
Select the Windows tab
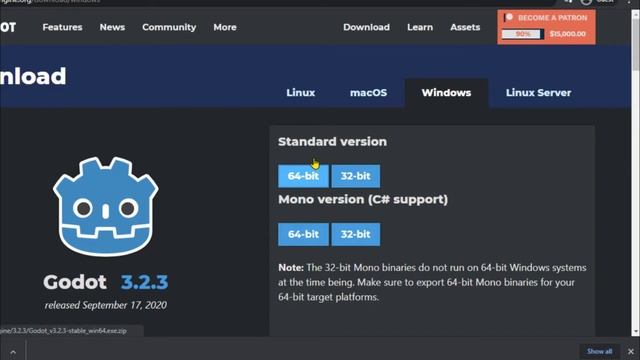(x=446, y=93)
